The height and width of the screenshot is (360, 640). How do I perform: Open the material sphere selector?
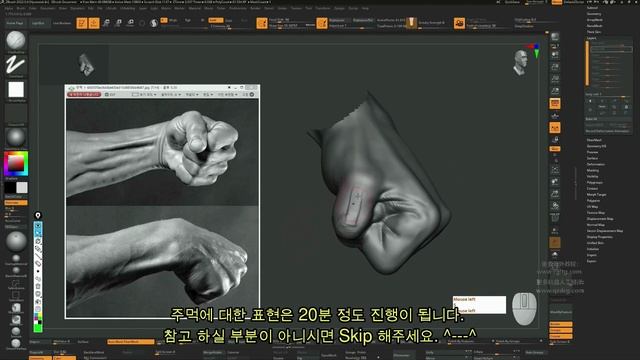[x=16, y=138]
